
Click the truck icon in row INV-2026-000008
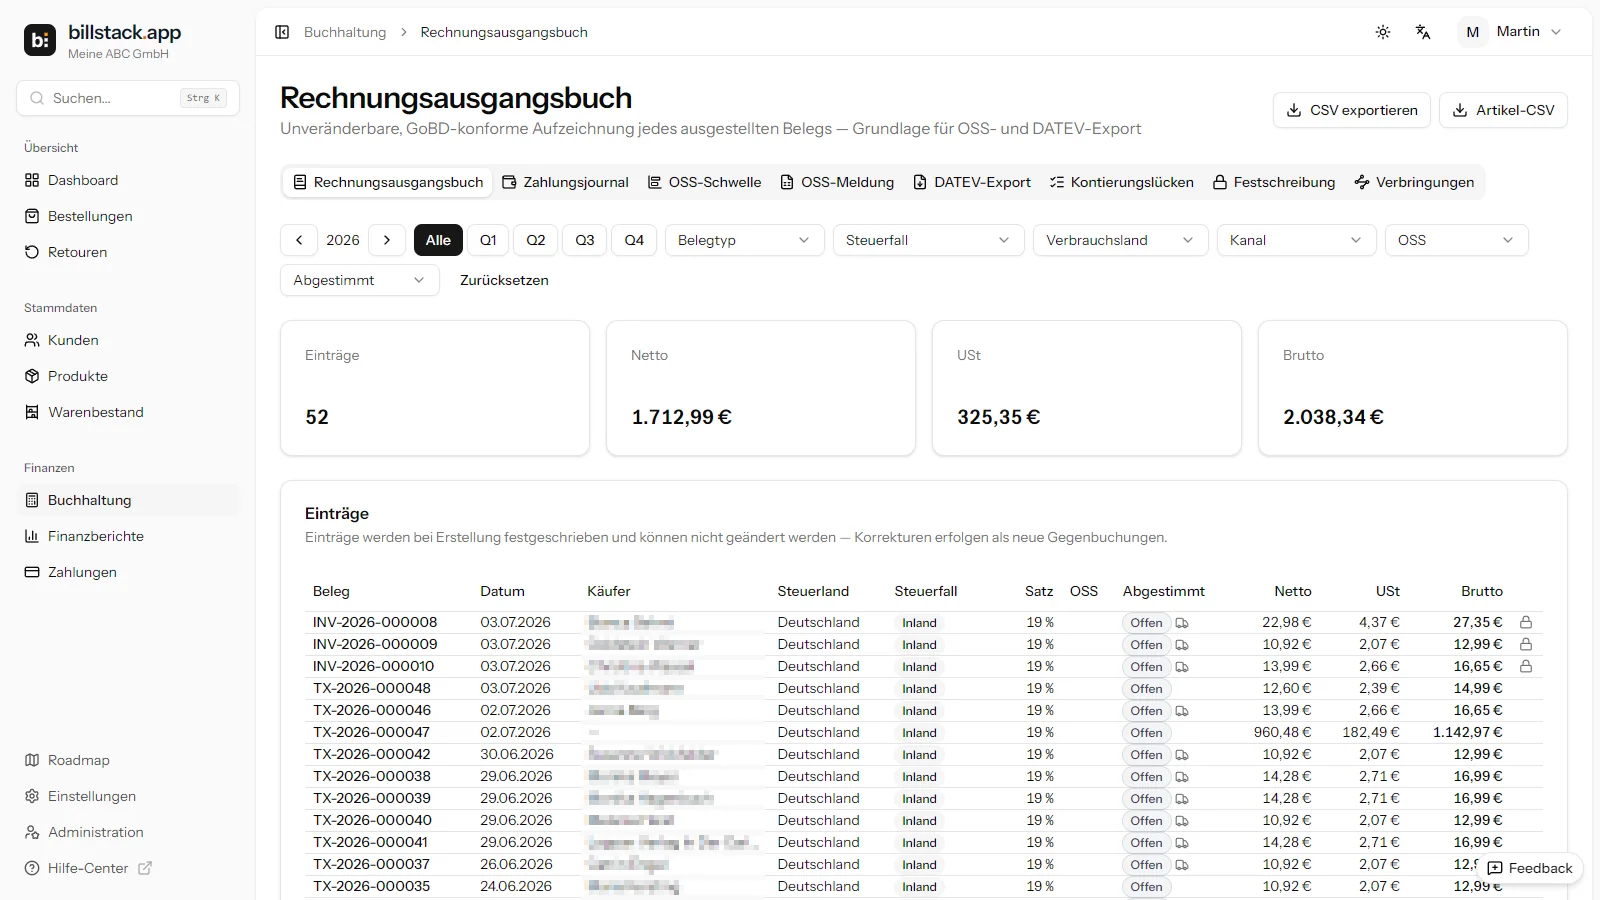click(x=1182, y=623)
